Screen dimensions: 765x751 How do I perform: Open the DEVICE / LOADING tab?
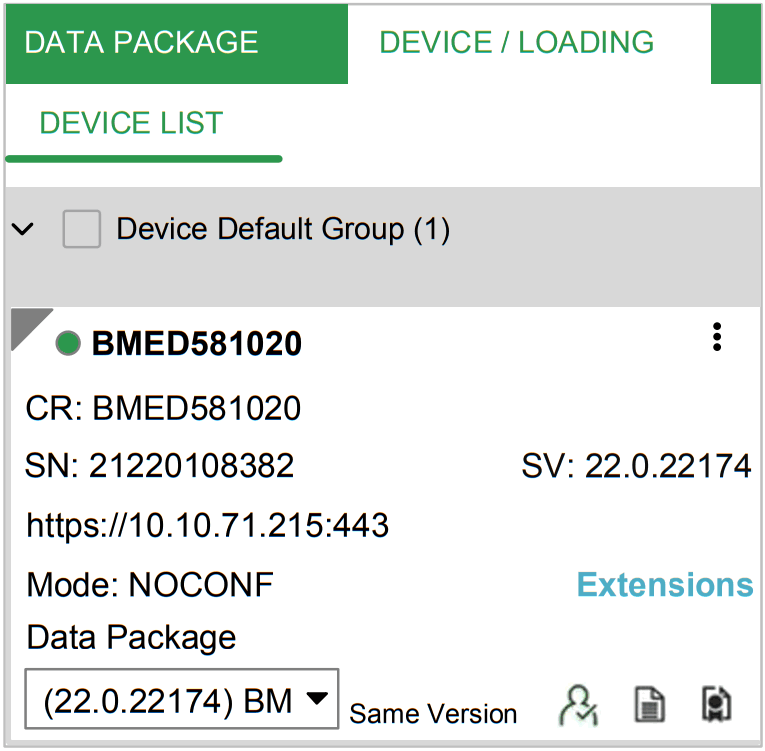click(x=529, y=43)
